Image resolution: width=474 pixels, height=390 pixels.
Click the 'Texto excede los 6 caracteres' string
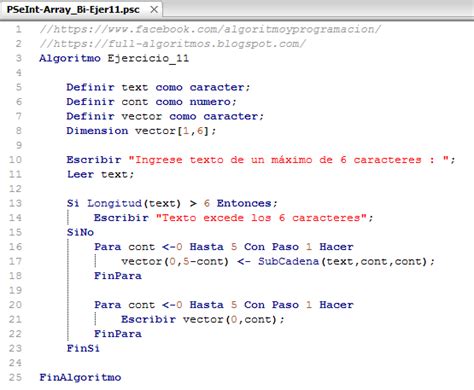click(x=261, y=218)
